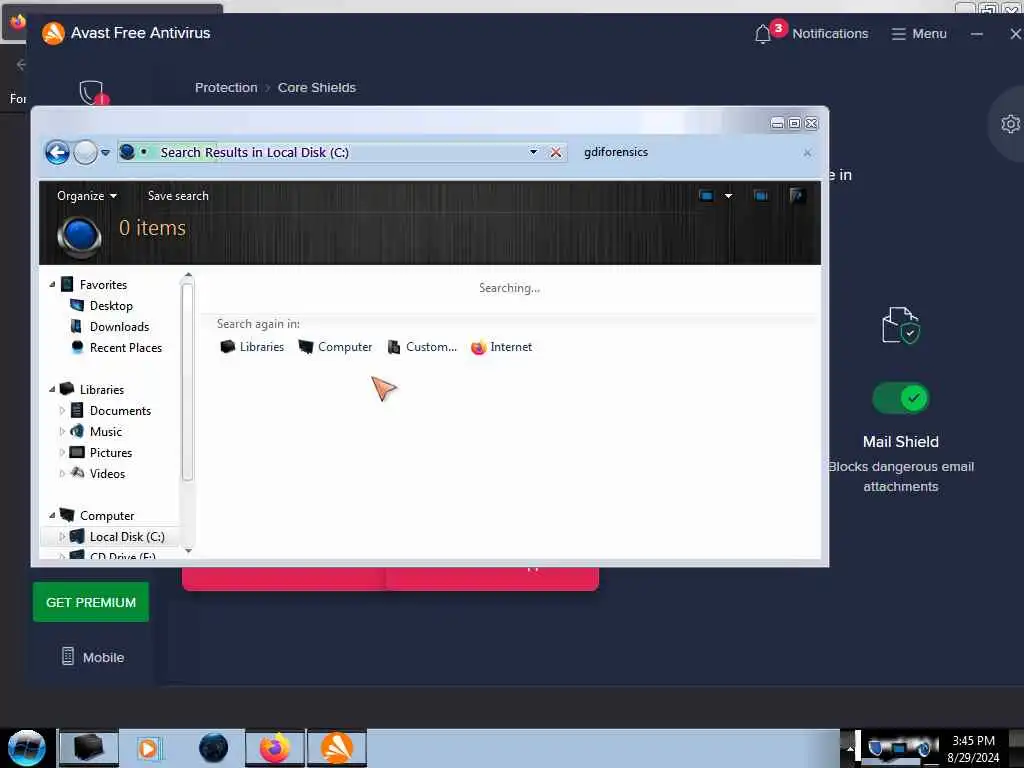Open Explorer from the taskbar

89,748
